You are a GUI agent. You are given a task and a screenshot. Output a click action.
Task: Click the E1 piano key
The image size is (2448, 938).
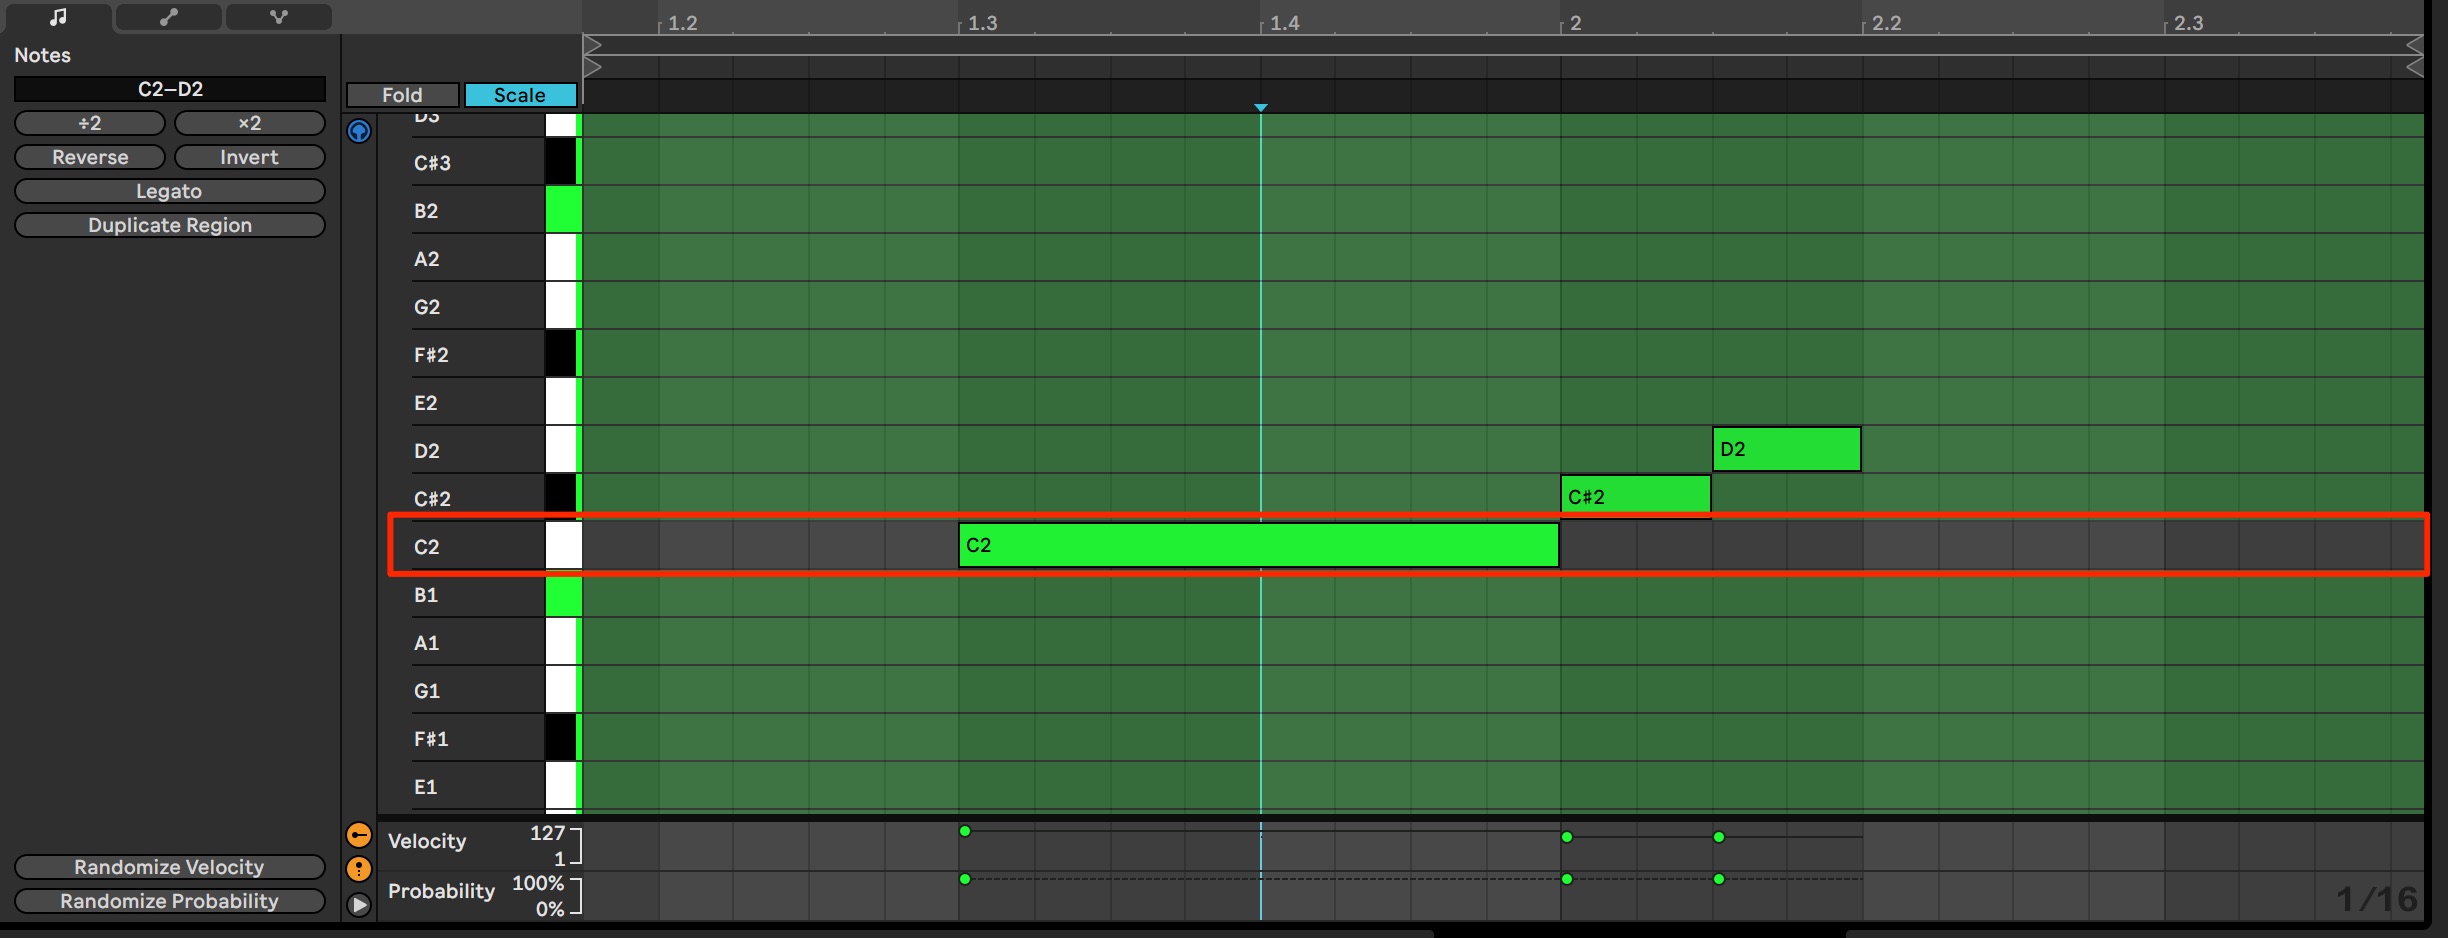coord(563,786)
